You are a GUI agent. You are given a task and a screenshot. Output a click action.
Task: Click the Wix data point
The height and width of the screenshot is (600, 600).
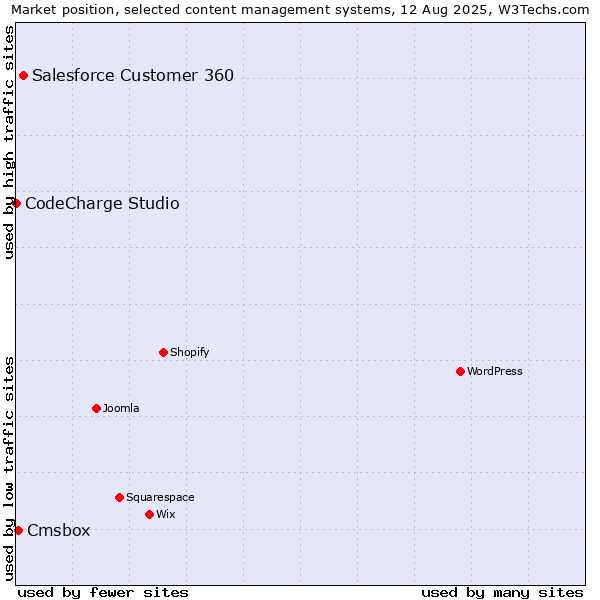tap(150, 514)
